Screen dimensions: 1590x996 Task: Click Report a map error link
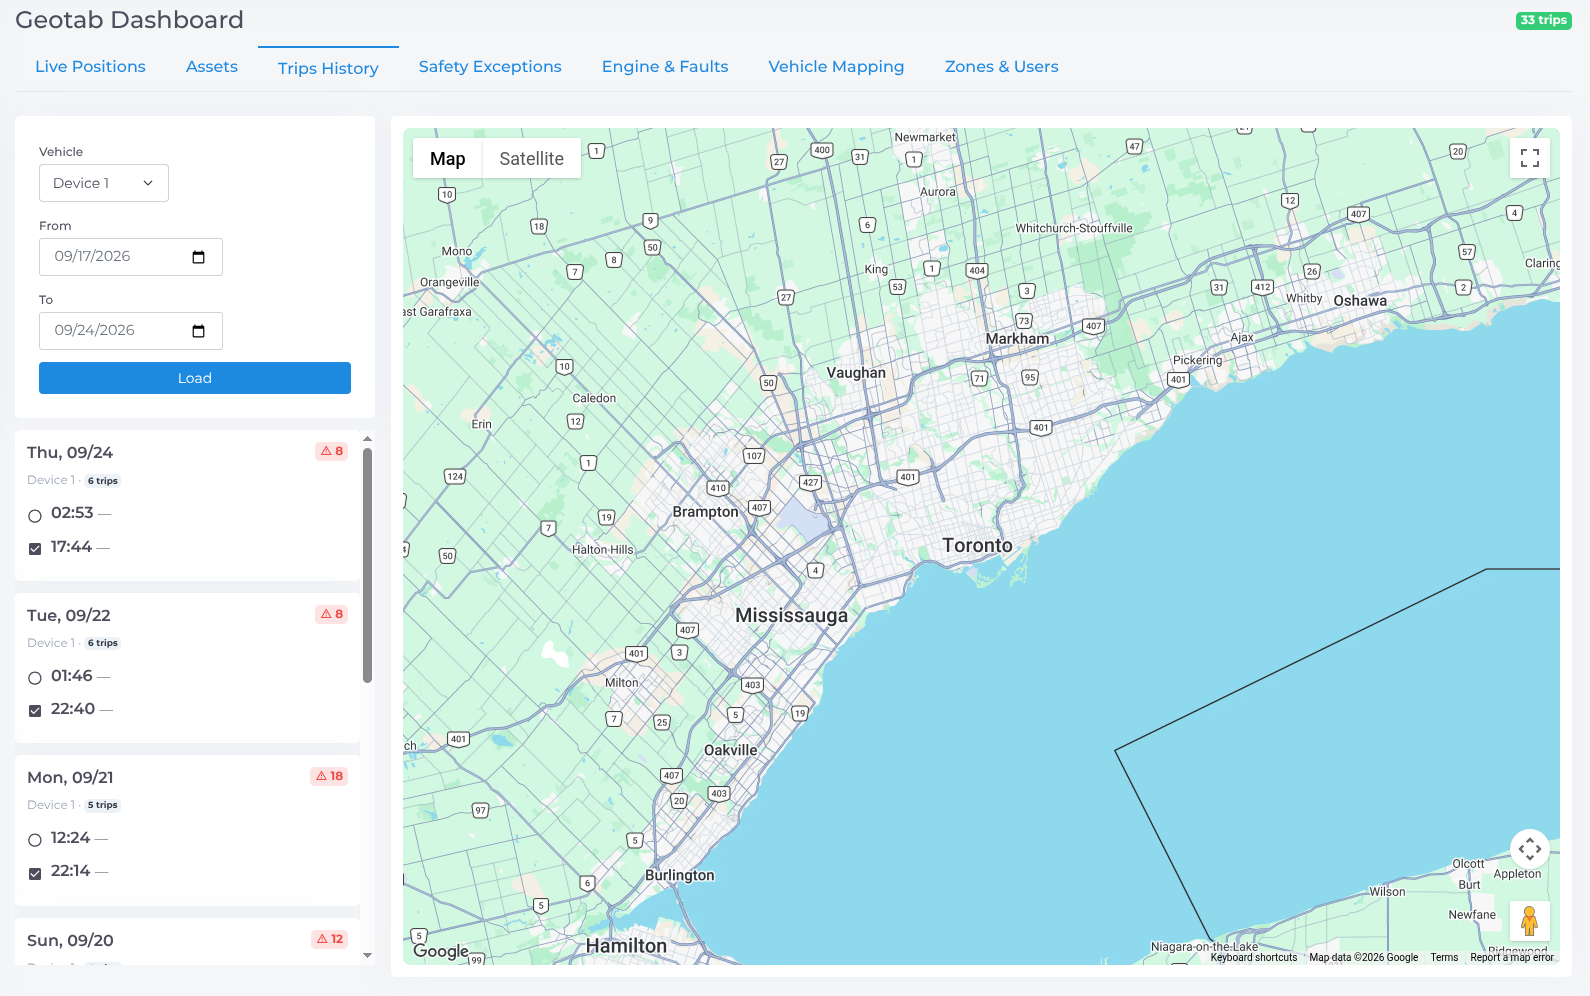[x=1512, y=957]
